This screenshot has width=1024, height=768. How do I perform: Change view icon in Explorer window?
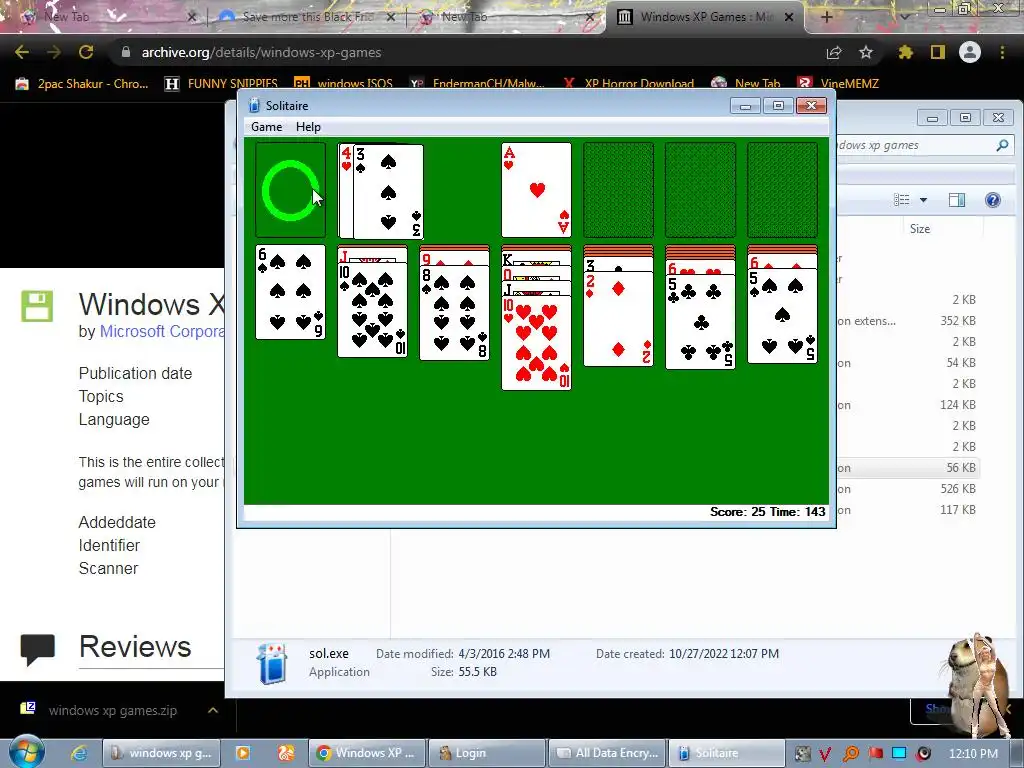(902, 200)
